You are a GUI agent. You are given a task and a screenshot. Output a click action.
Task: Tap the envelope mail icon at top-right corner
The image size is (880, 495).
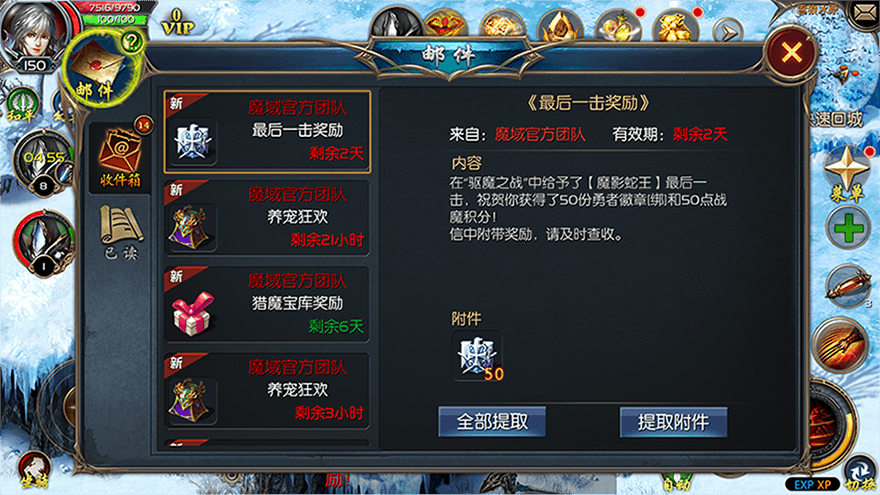(x=865, y=12)
